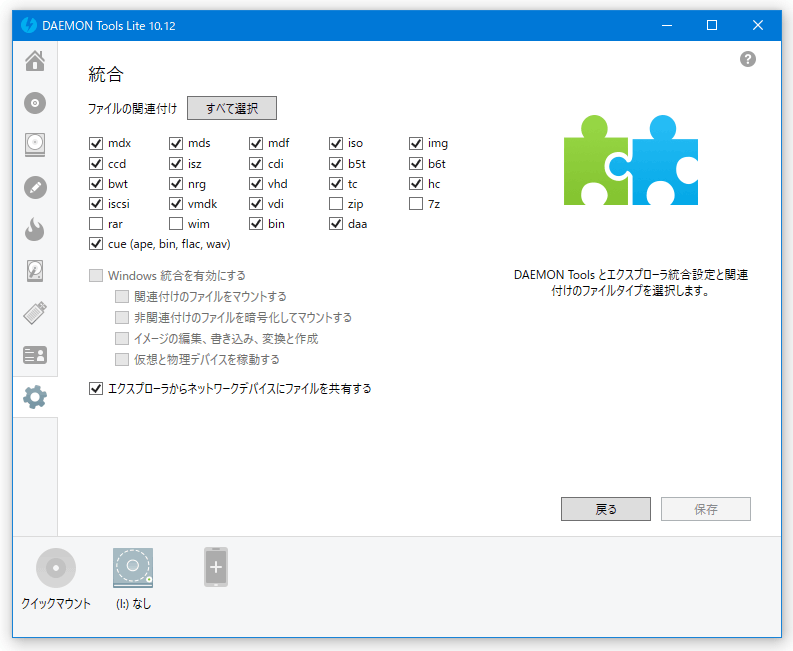The height and width of the screenshot is (651, 793).
Task: Toggle the isz checkbox
Action: click(x=175, y=164)
